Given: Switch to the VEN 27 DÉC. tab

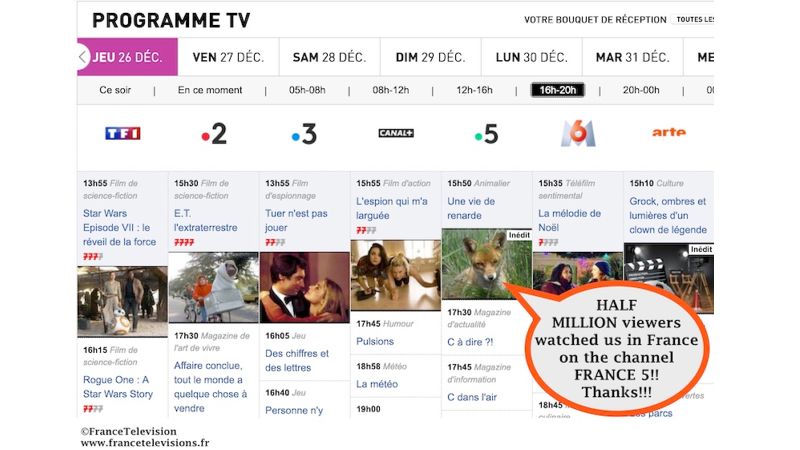Looking at the screenshot, I should point(228,57).
